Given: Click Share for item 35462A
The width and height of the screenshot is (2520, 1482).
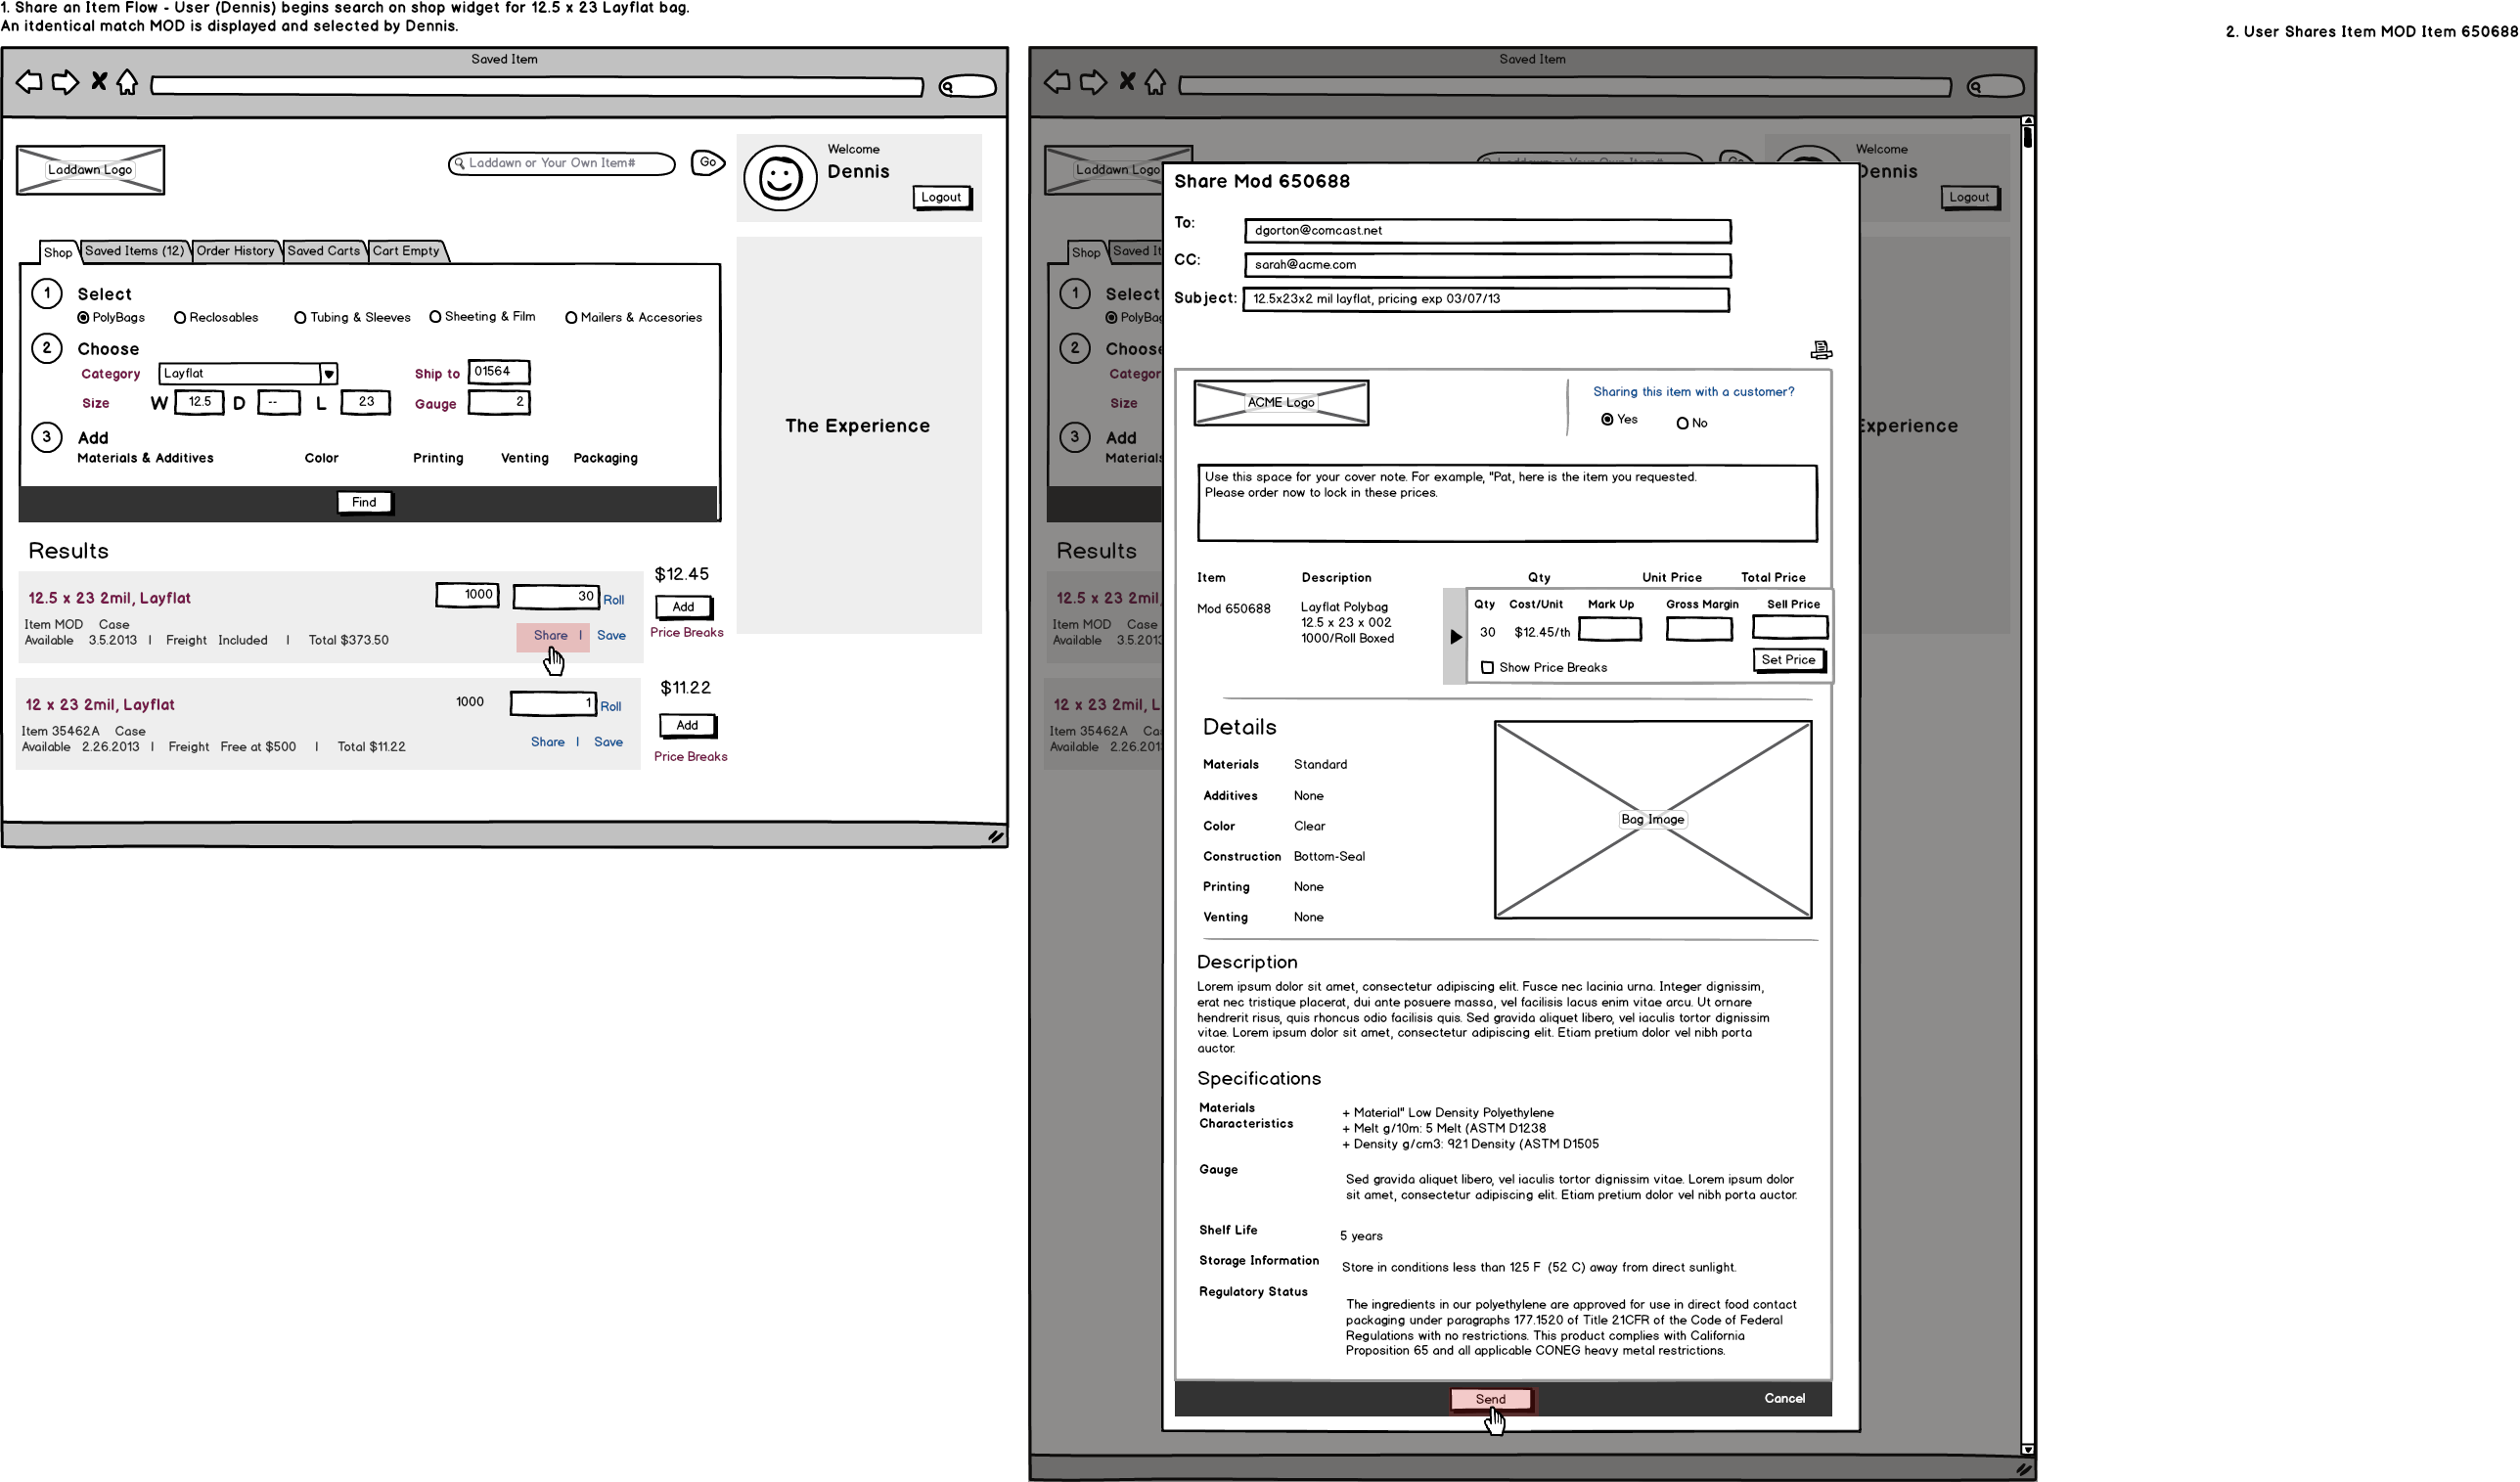Looking at the screenshot, I should coord(547,741).
